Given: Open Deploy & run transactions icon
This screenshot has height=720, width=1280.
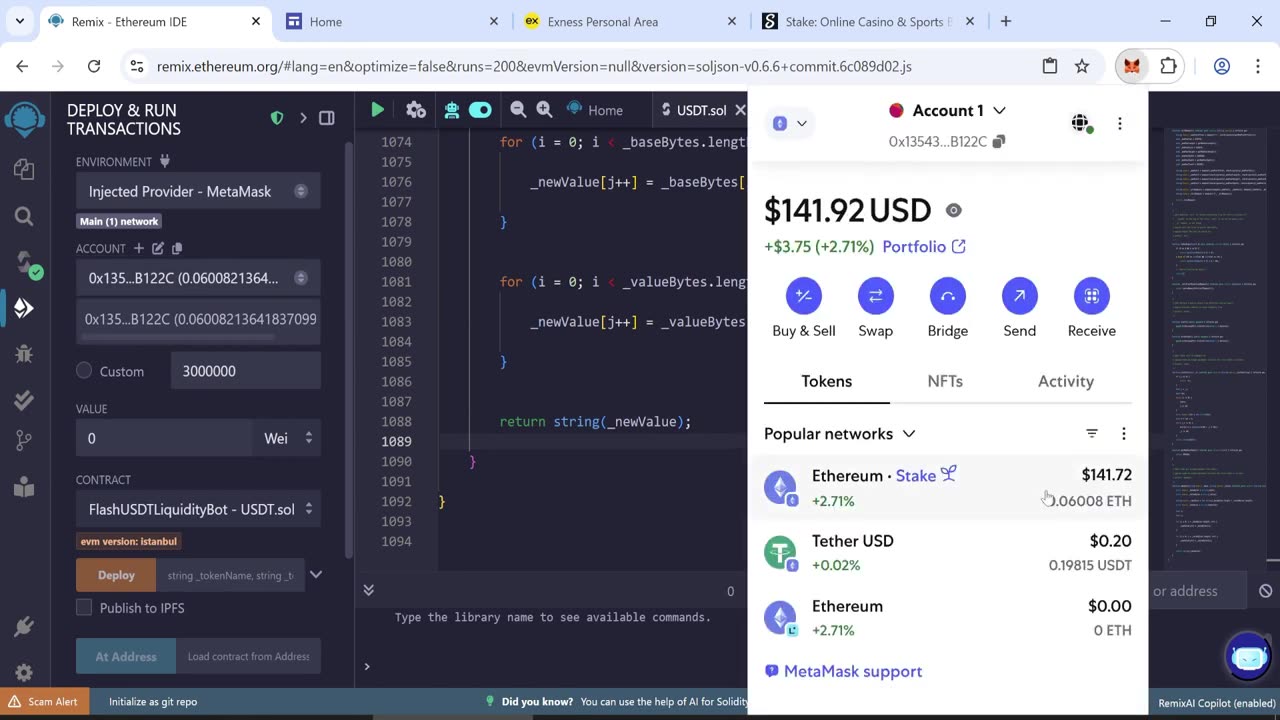Looking at the screenshot, I should [x=24, y=308].
